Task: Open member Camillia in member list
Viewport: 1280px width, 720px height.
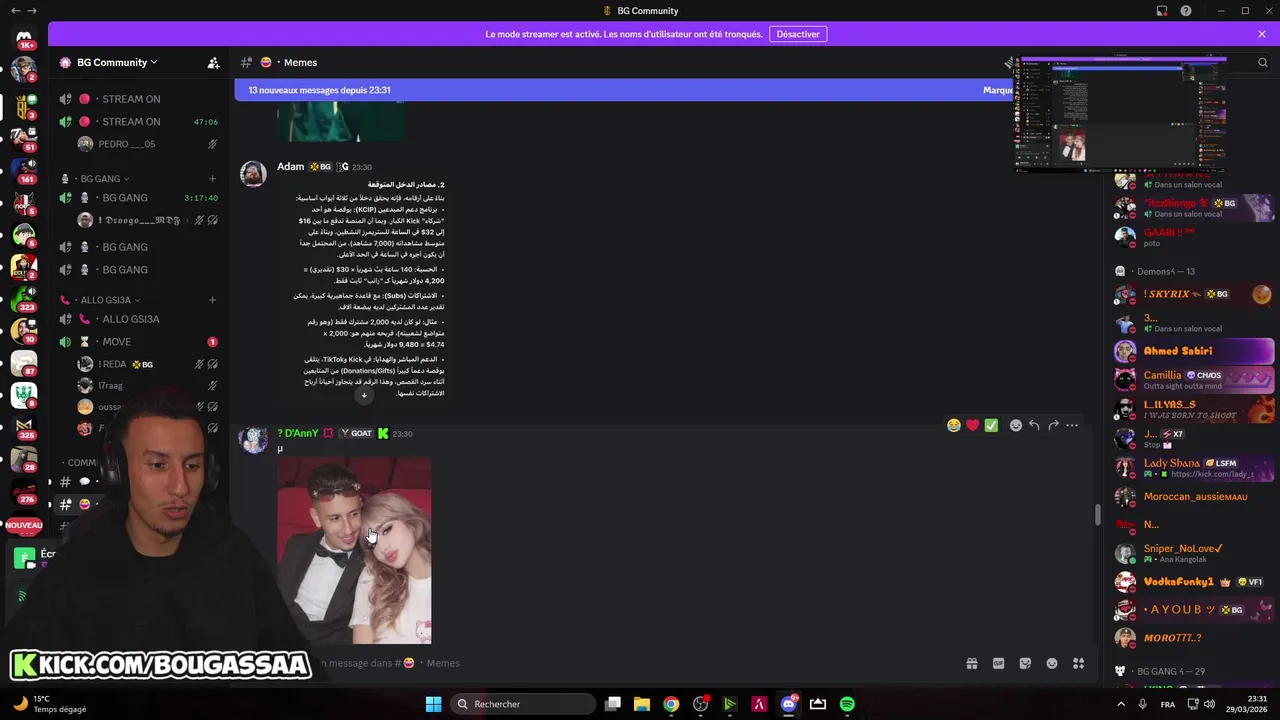Action: pyautogui.click(x=1194, y=380)
